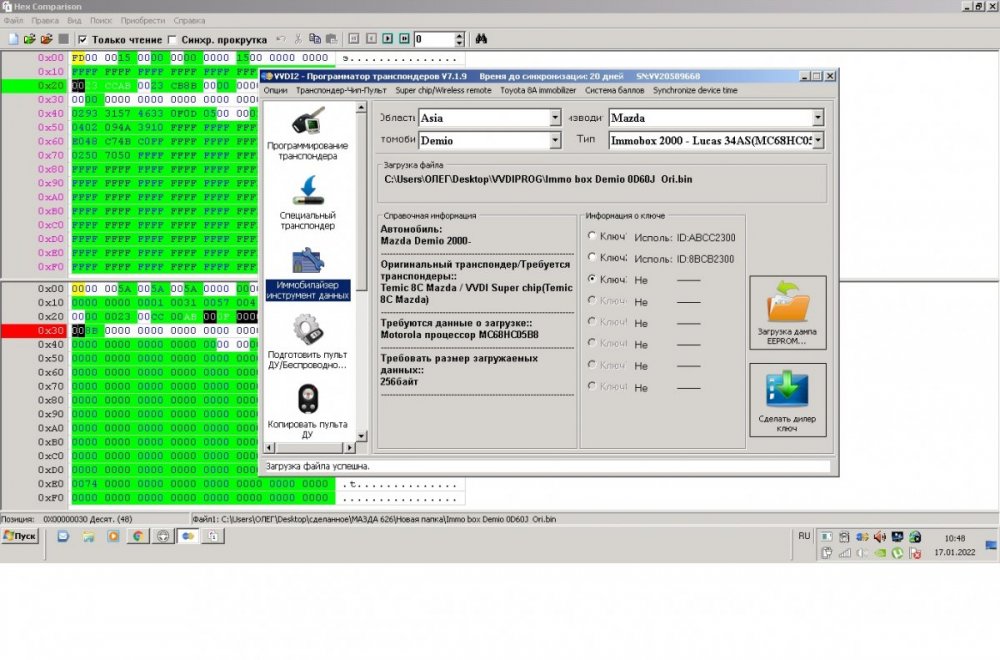Click the Пуск start button
Image resolution: width=1000 pixels, height=660 pixels.
tap(20, 536)
